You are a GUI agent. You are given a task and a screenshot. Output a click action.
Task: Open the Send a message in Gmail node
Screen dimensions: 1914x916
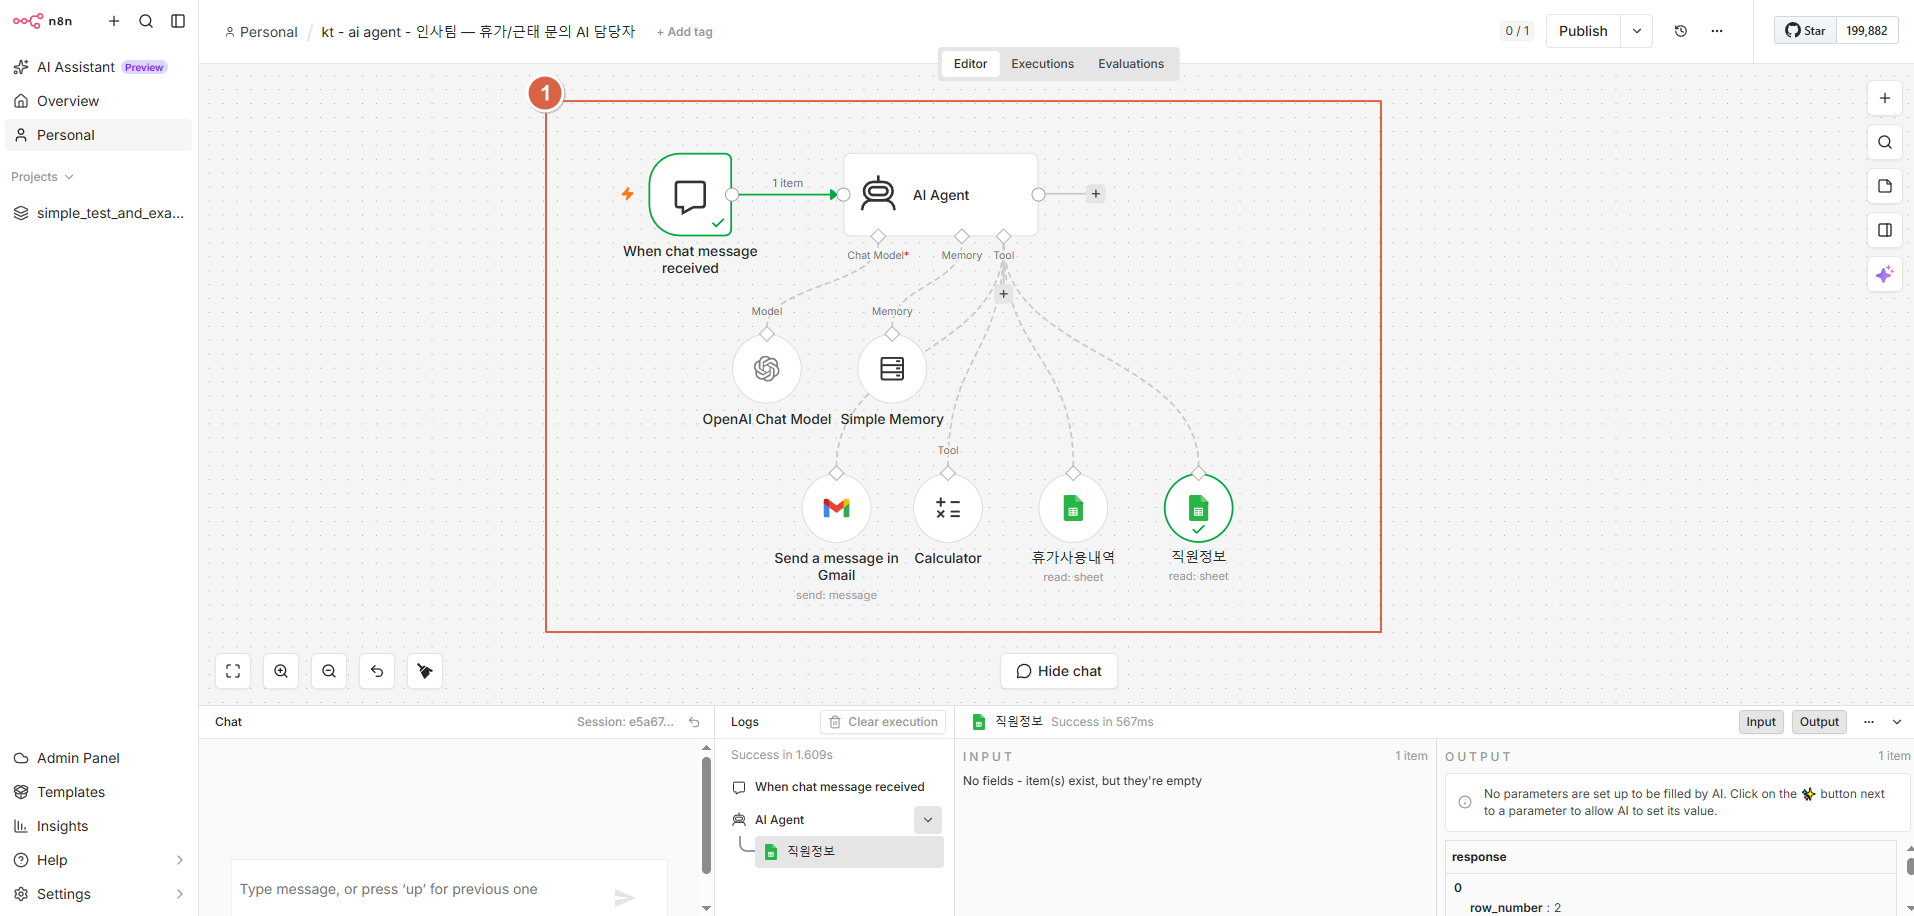837,508
